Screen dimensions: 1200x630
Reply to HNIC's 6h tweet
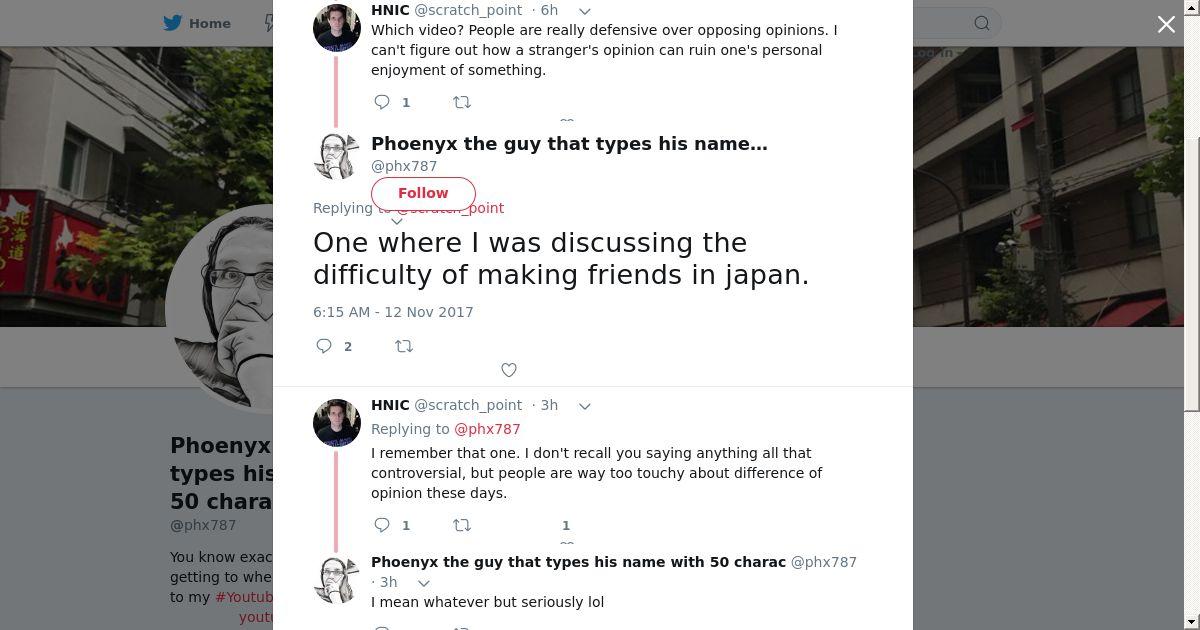pos(382,102)
